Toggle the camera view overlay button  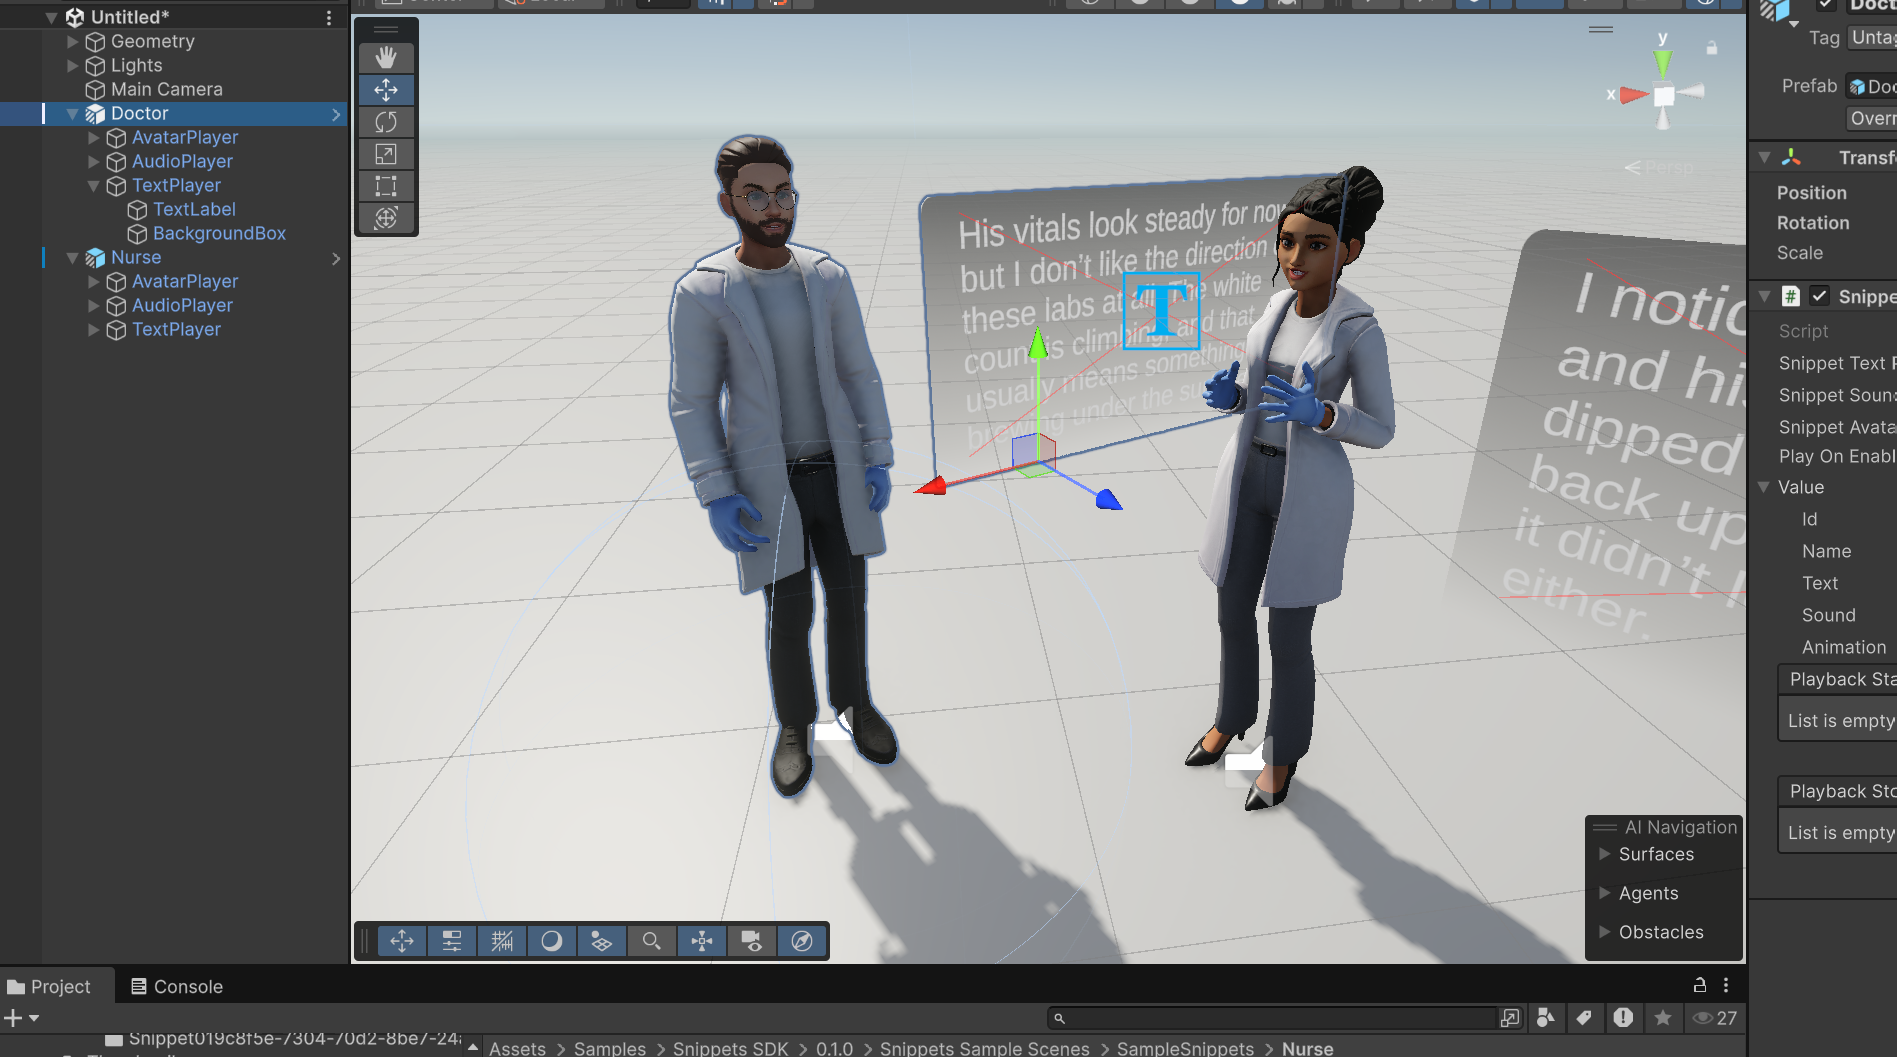(x=752, y=941)
